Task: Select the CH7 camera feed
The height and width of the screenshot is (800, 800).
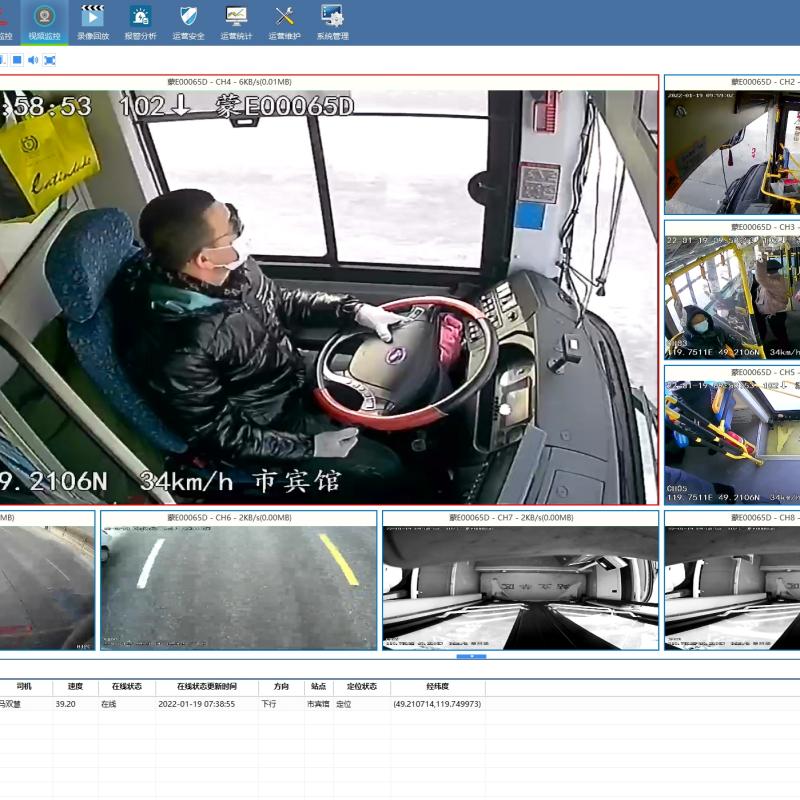Action: pyautogui.click(x=520, y=587)
